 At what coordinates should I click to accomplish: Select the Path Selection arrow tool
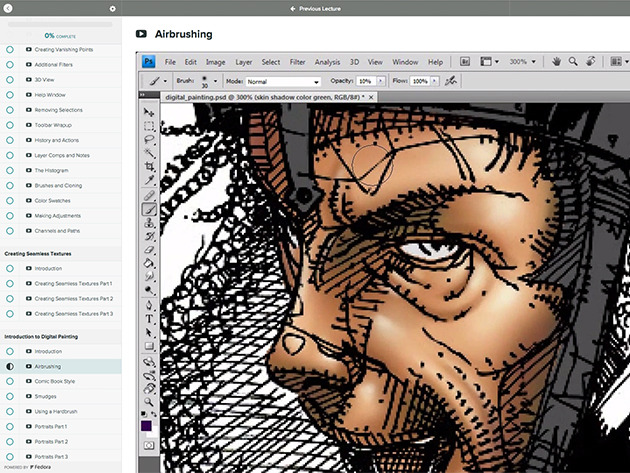click(x=149, y=332)
